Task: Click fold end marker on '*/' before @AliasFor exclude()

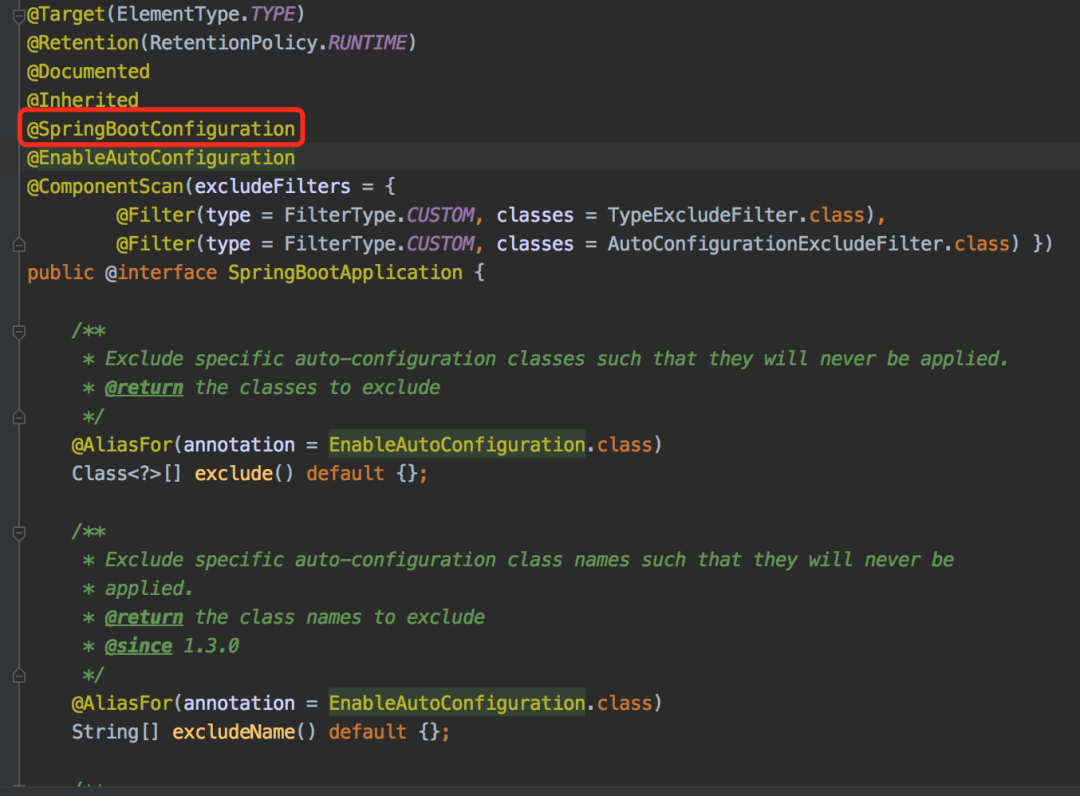Action: tap(19, 417)
